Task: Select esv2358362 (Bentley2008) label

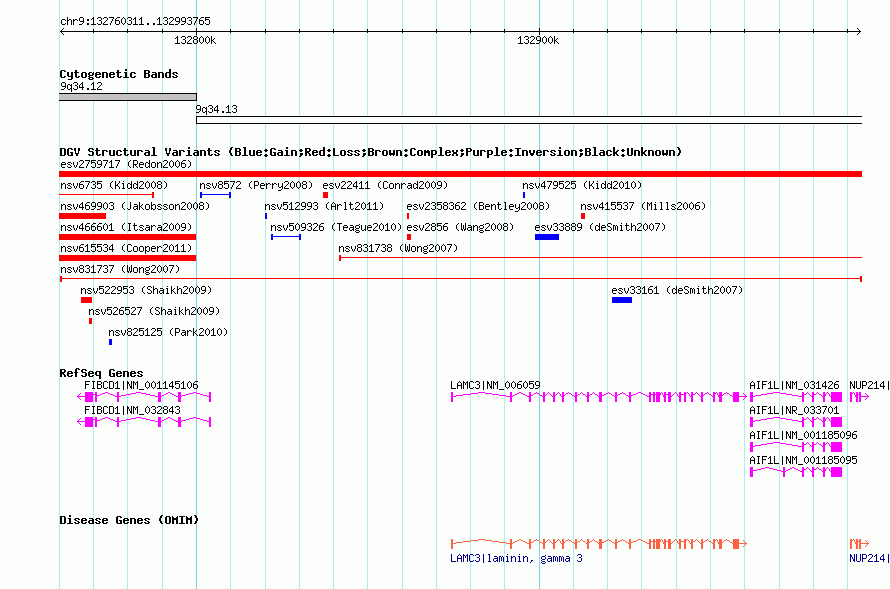Action: click(478, 206)
